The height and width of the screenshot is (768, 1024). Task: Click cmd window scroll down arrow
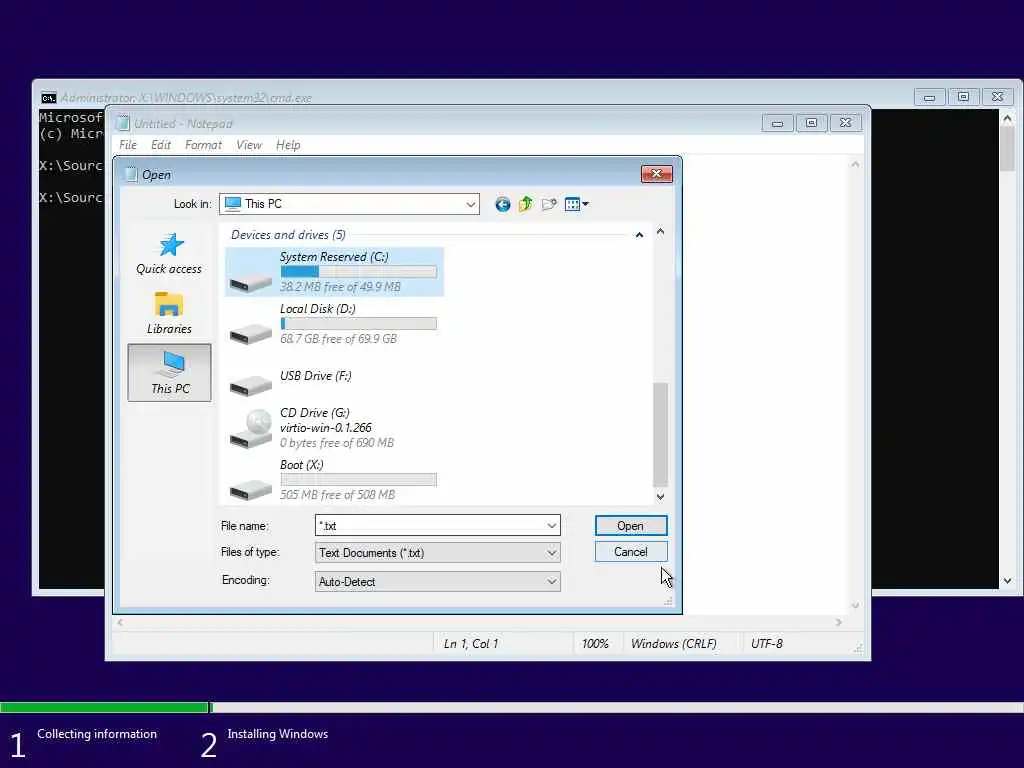click(x=1007, y=581)
